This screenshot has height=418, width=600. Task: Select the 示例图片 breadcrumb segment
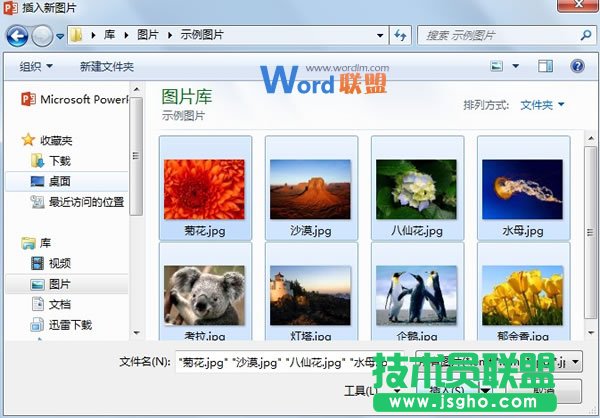click(x=202, y=35)
